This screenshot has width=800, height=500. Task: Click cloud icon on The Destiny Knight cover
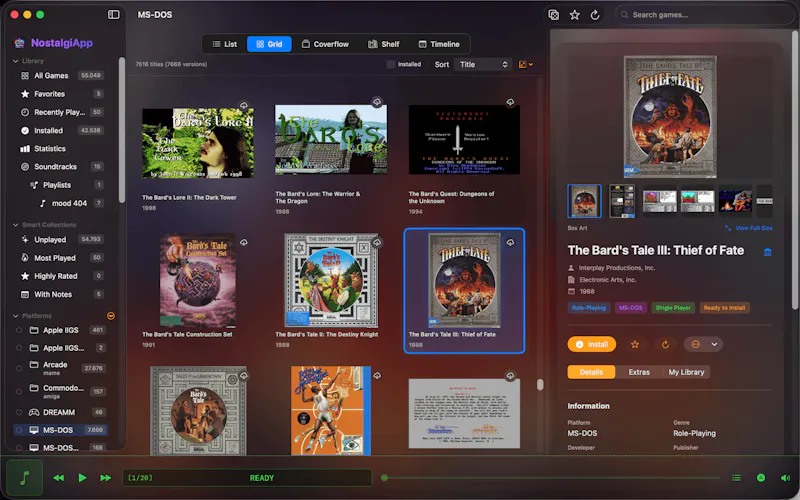coord(377,242)
